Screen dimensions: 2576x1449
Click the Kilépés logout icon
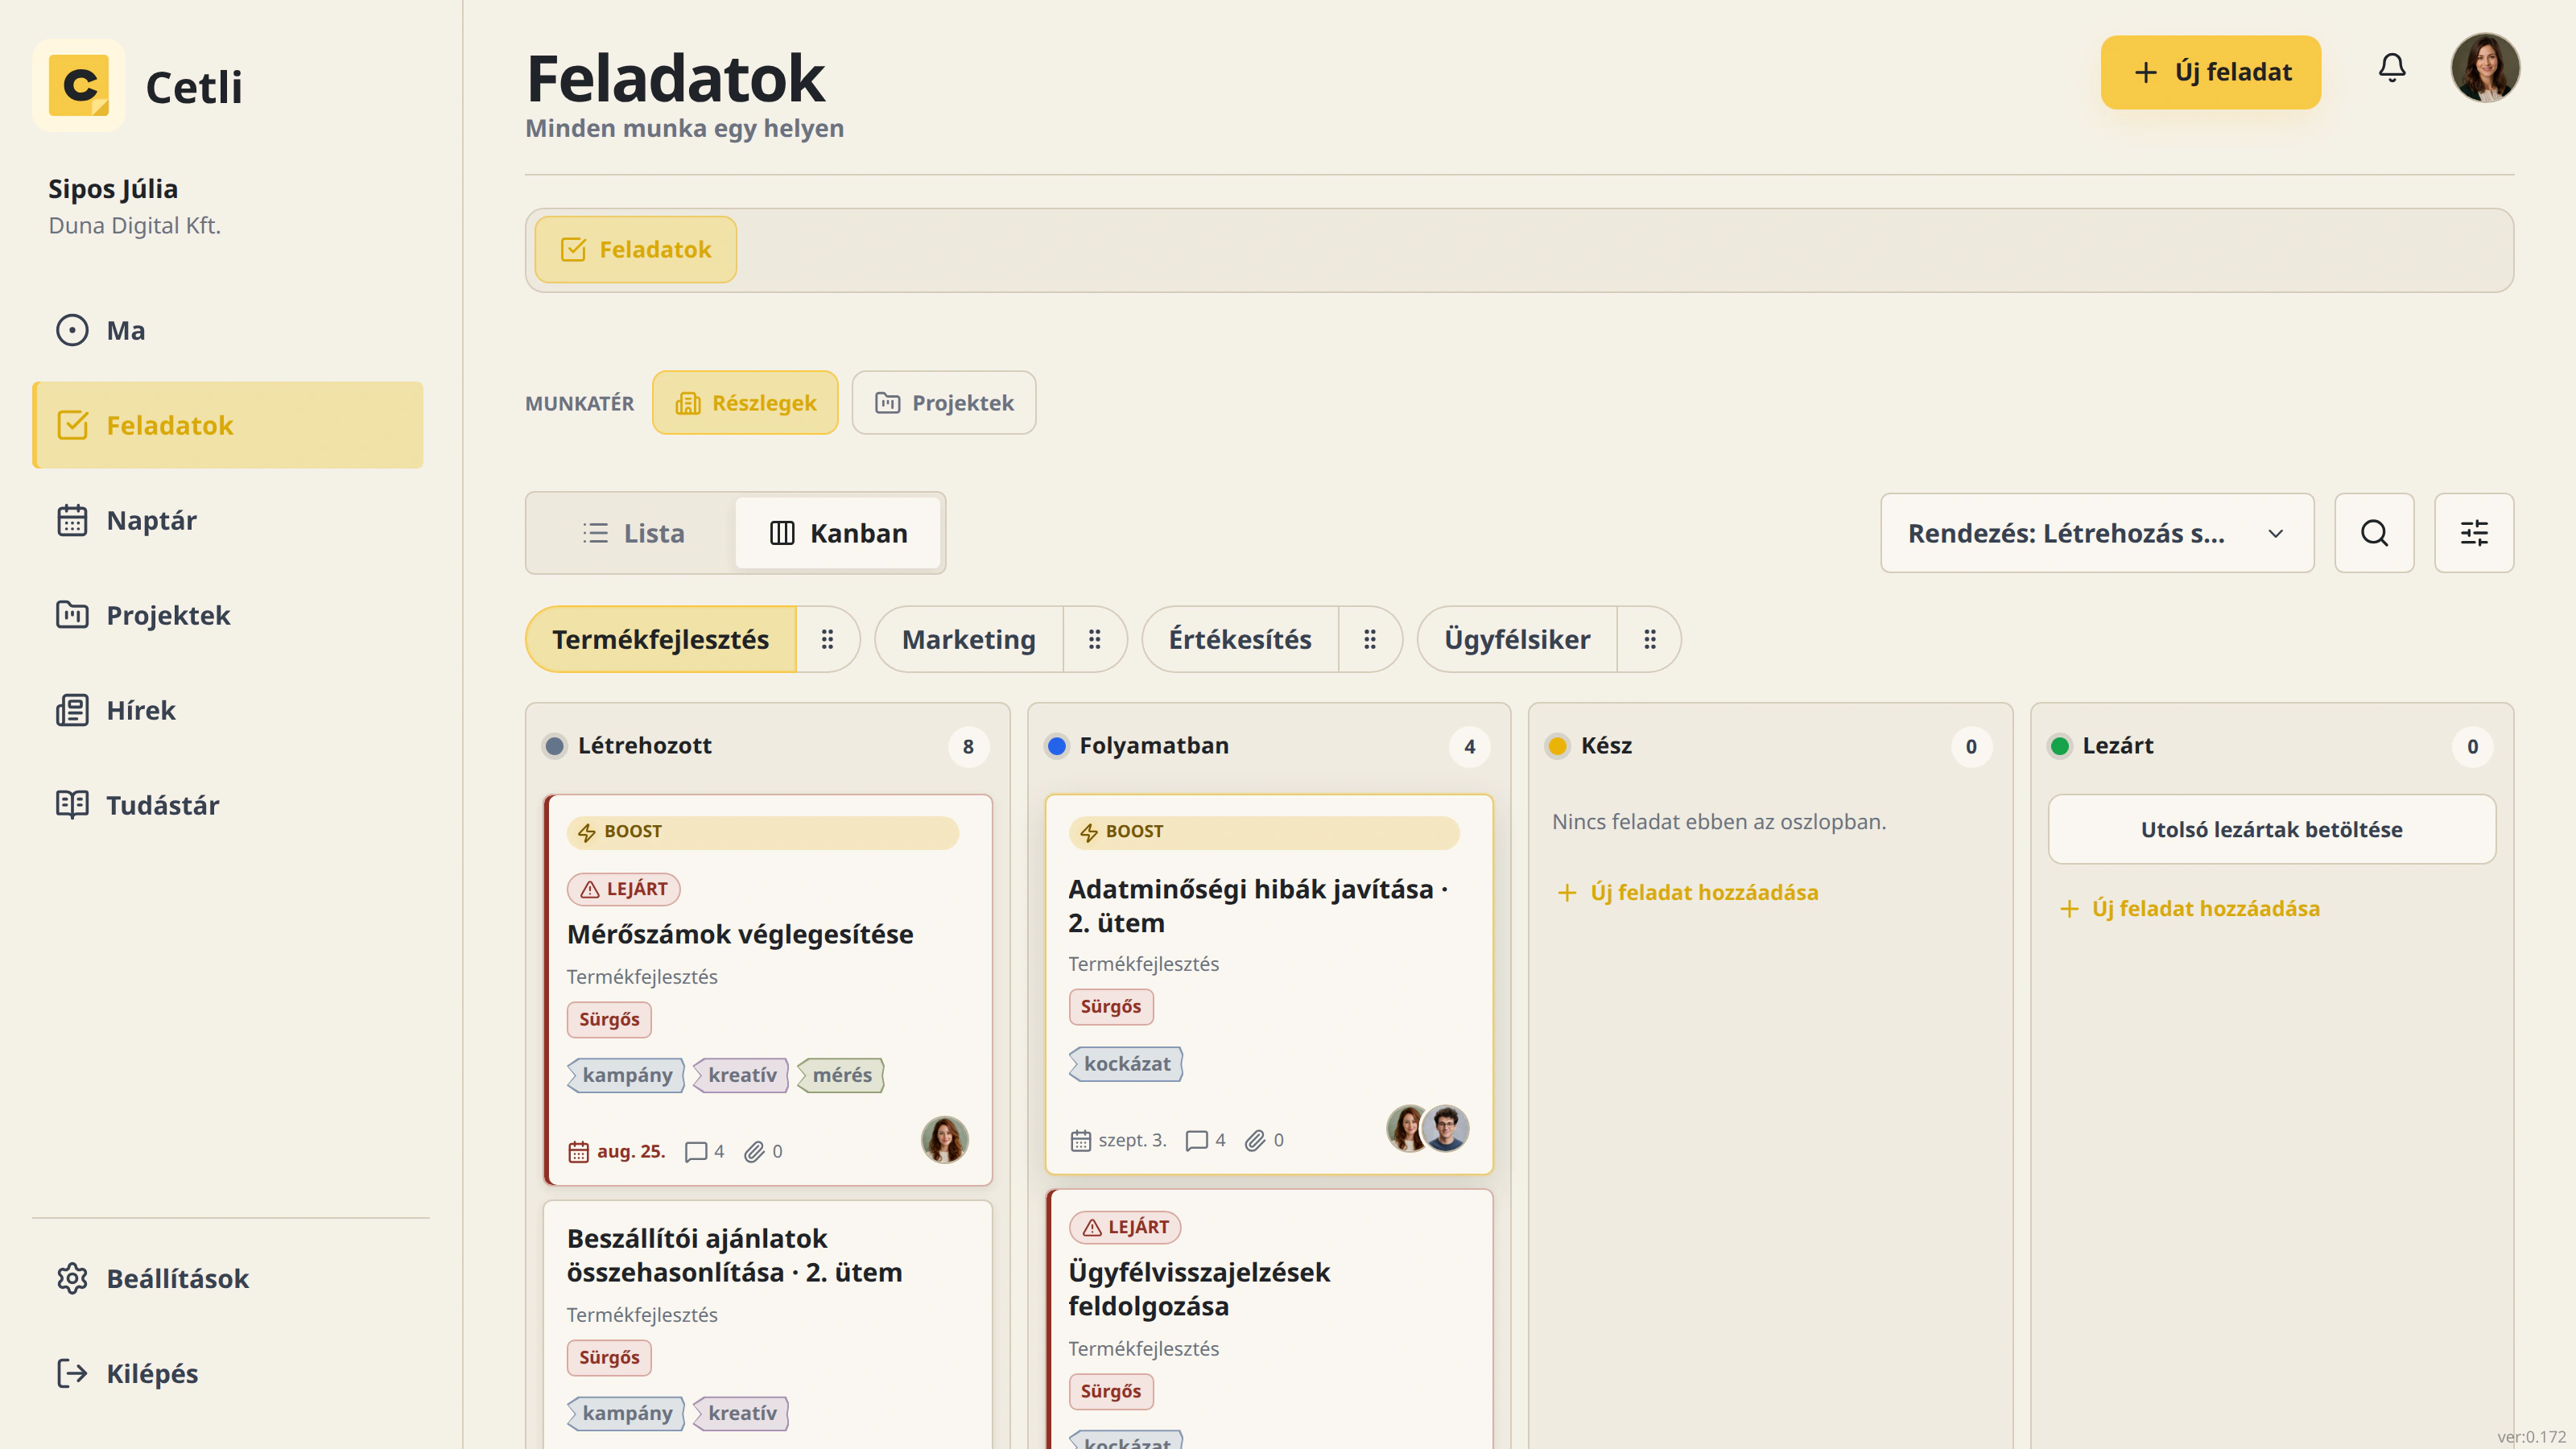coord(72,1373)
